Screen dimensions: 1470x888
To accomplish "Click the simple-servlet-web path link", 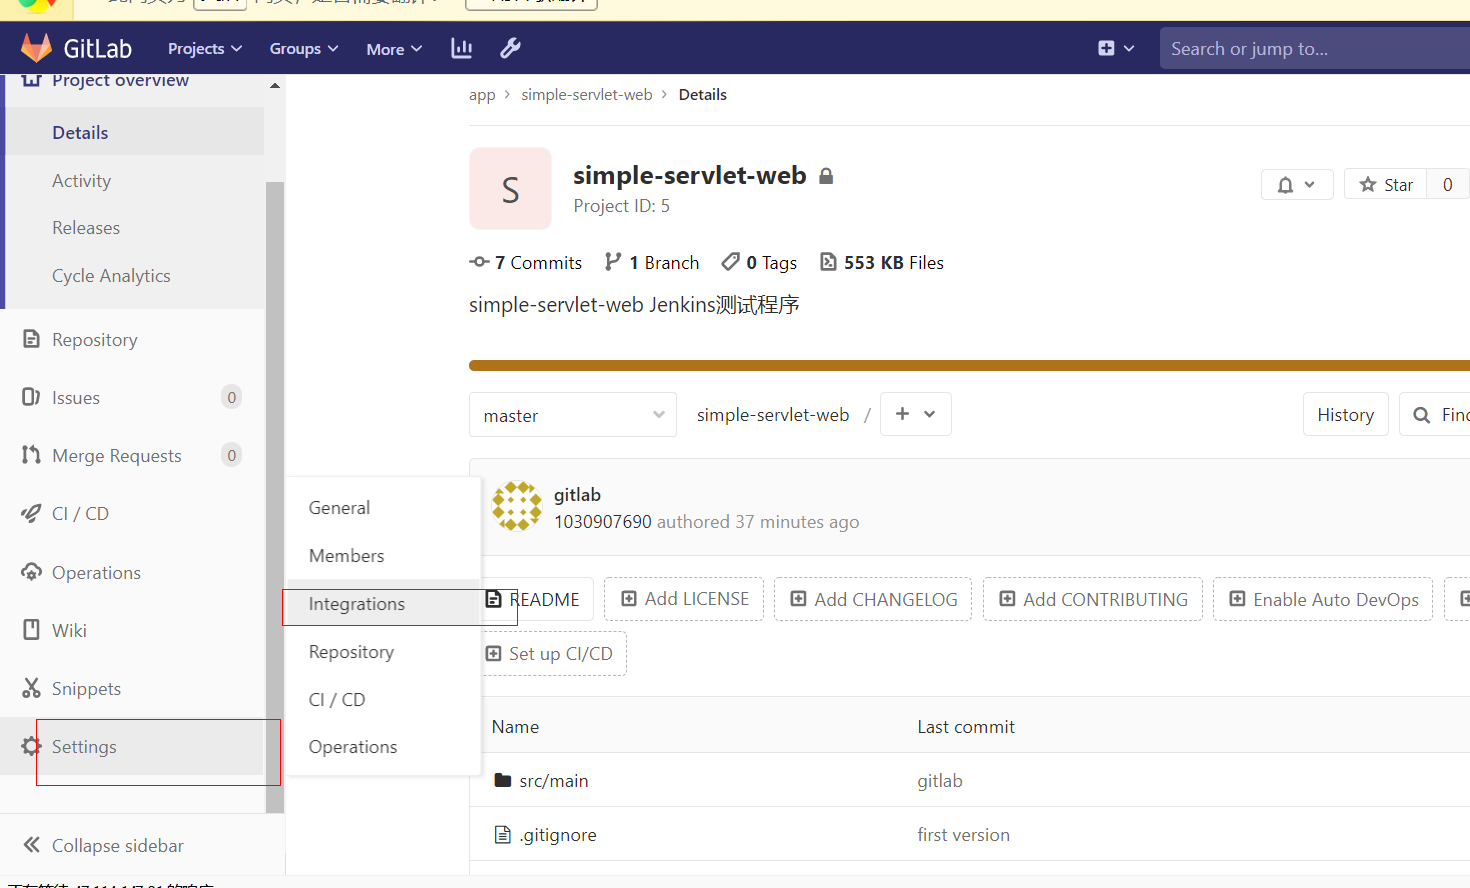I will coord(773,414).
